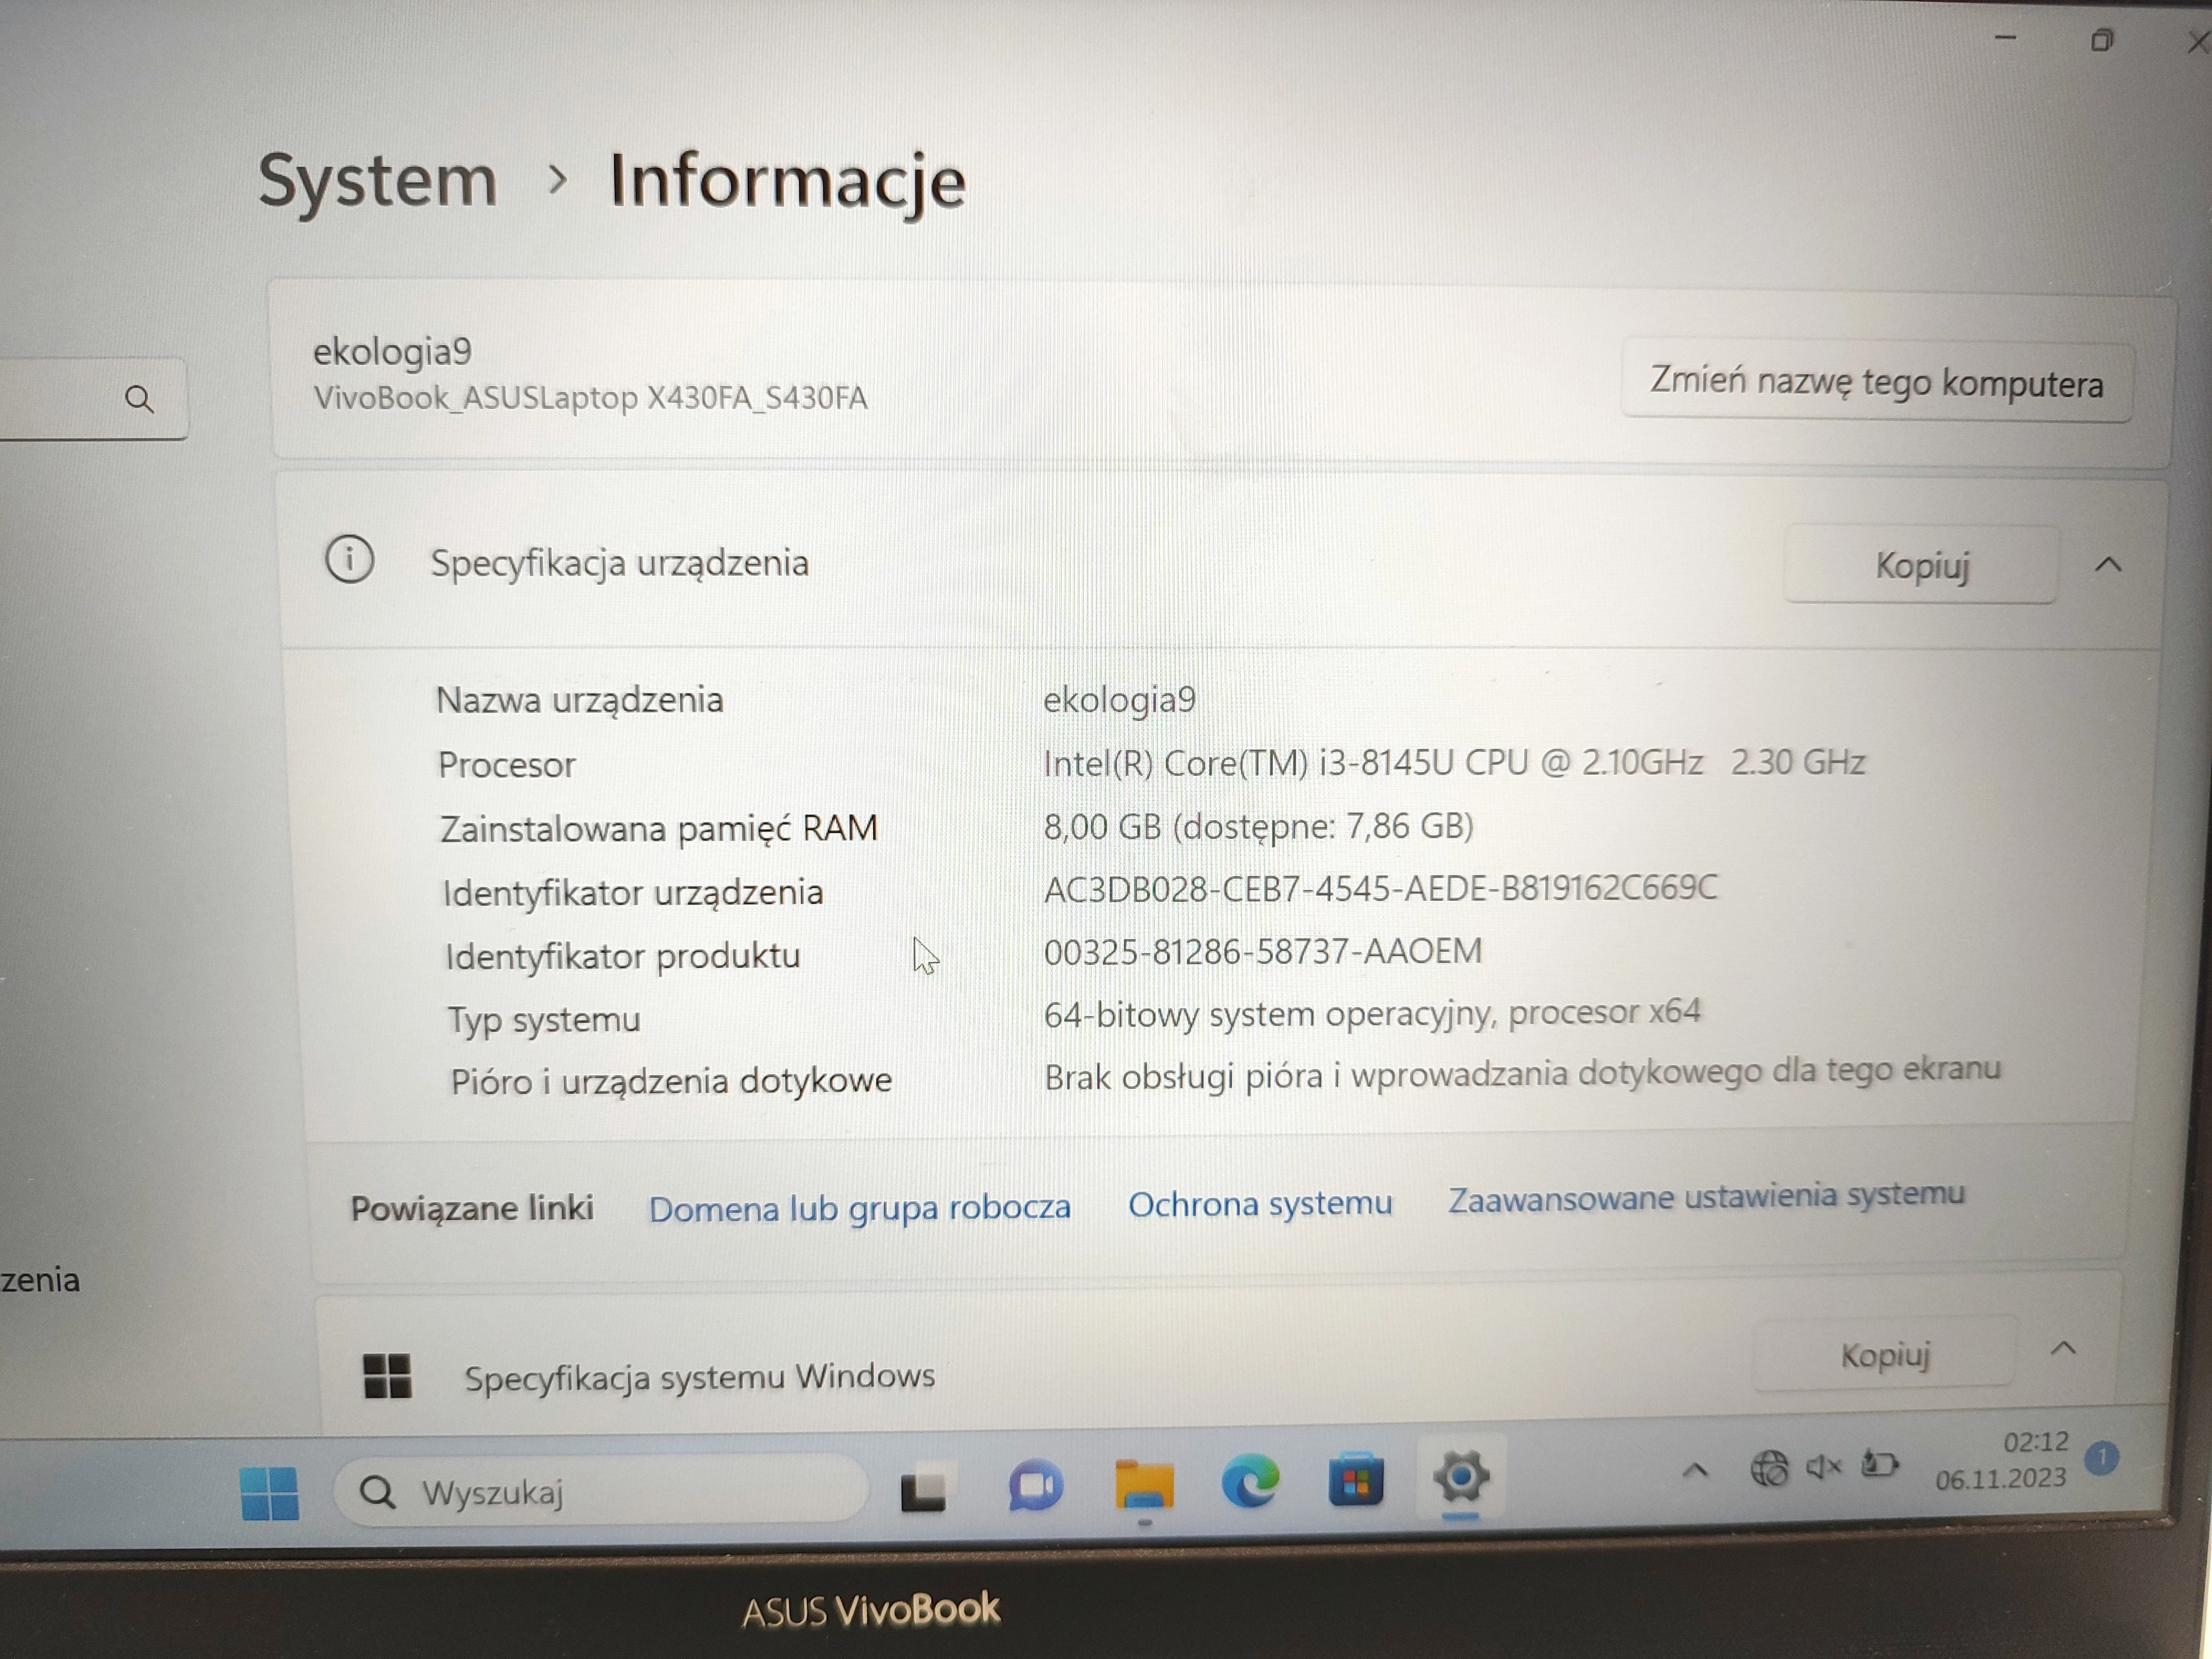2212x1659 pixels.
Task: Open Microsoft Store from the taskbar
Action: [1355, 1479]
